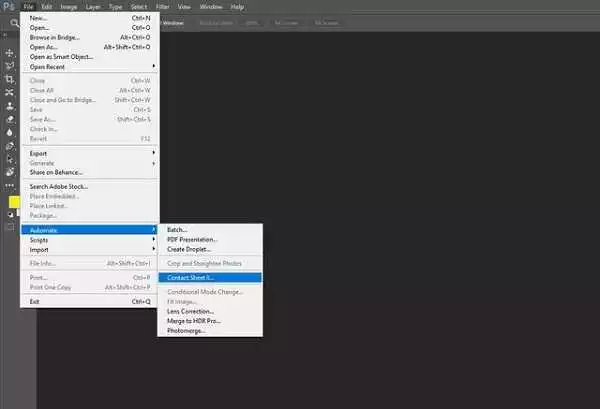
Task: Expand the Generate submenu arrow
Action: [153, 163]
